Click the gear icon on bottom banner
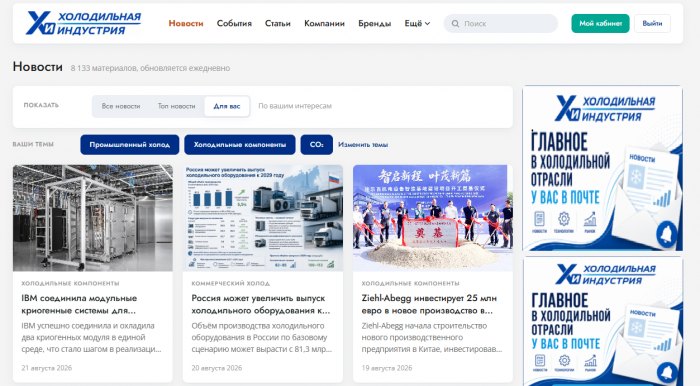This screenshot has height=386, width=700. point(564,360)
